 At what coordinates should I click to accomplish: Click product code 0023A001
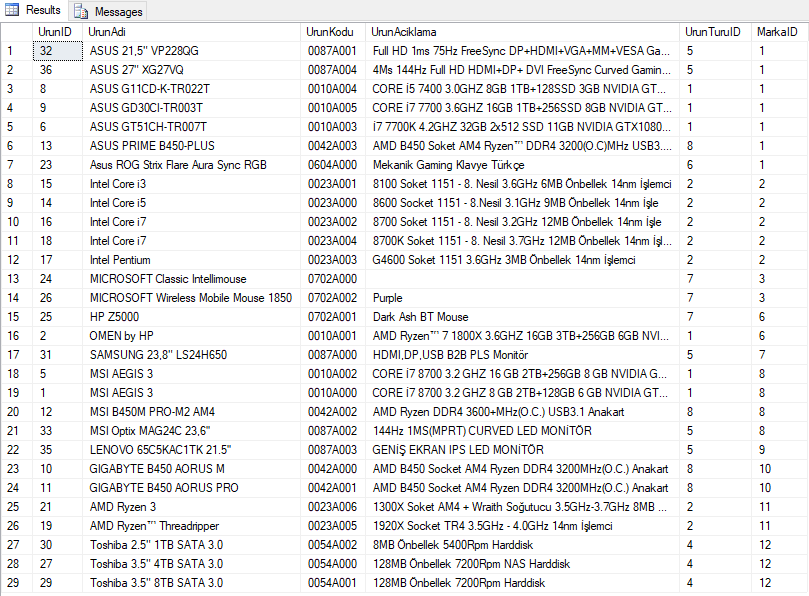click(x=333, y=184)
